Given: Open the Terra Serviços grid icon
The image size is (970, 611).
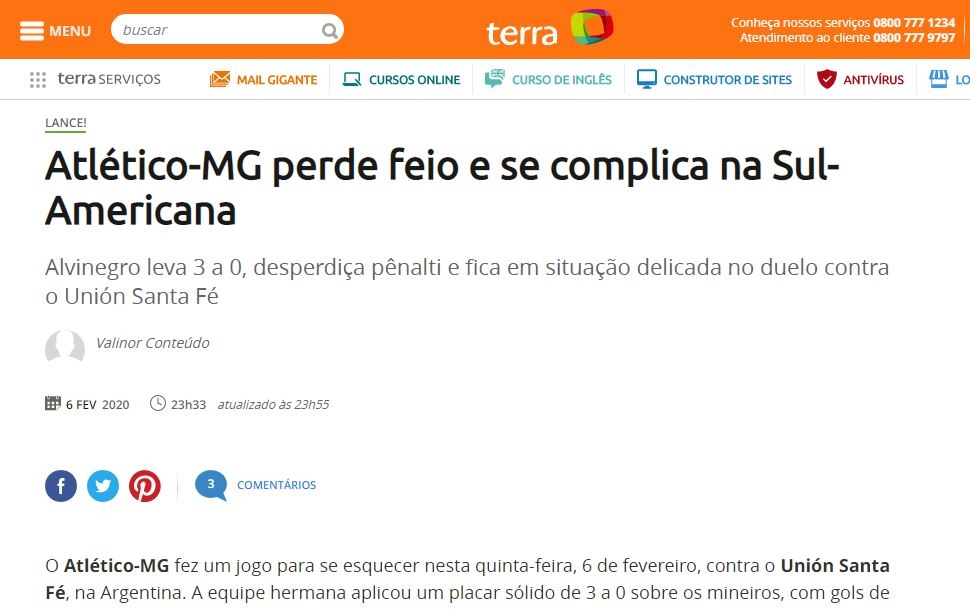Looking at the screenshot, I should coord(38,80).
